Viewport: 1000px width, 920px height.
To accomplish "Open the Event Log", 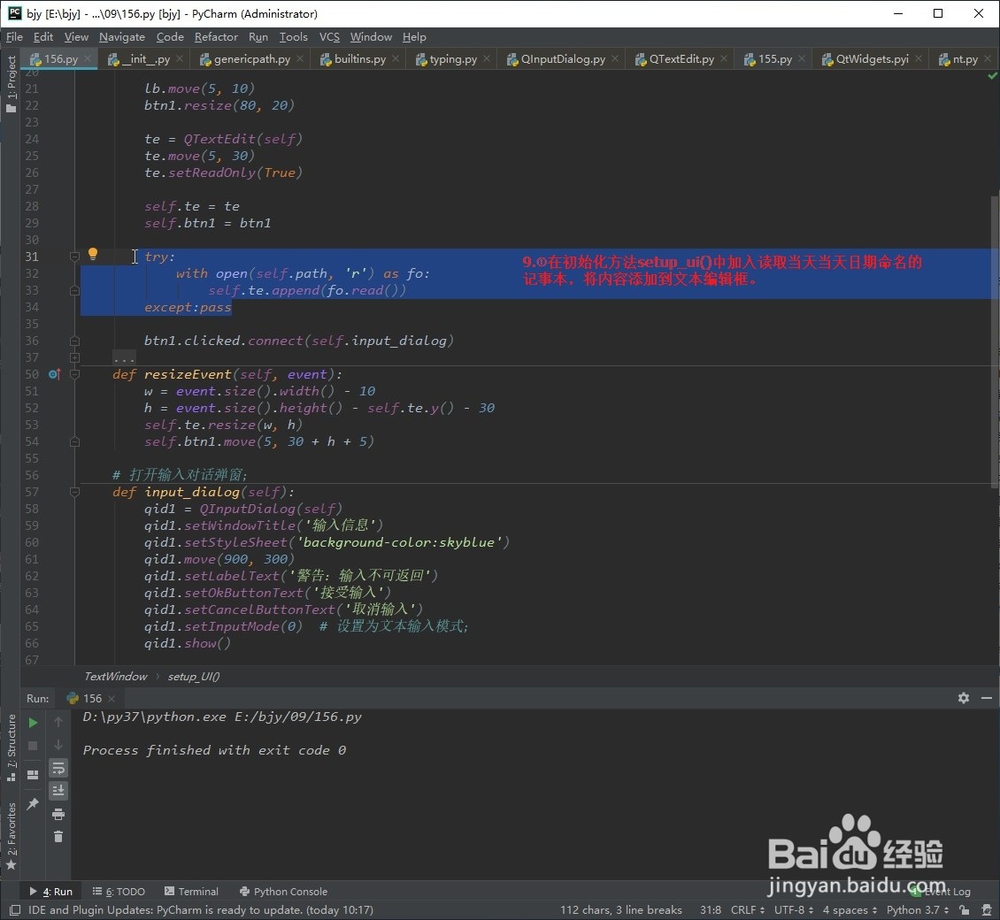I will (941, 891).
